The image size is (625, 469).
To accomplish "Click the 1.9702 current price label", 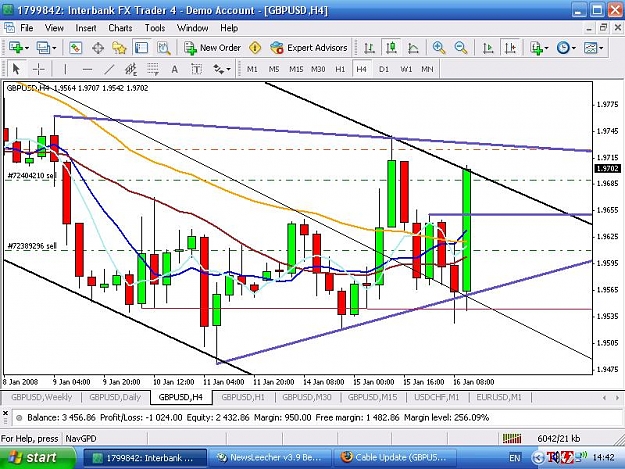I will pyautogui.click(x=607, y=169).
